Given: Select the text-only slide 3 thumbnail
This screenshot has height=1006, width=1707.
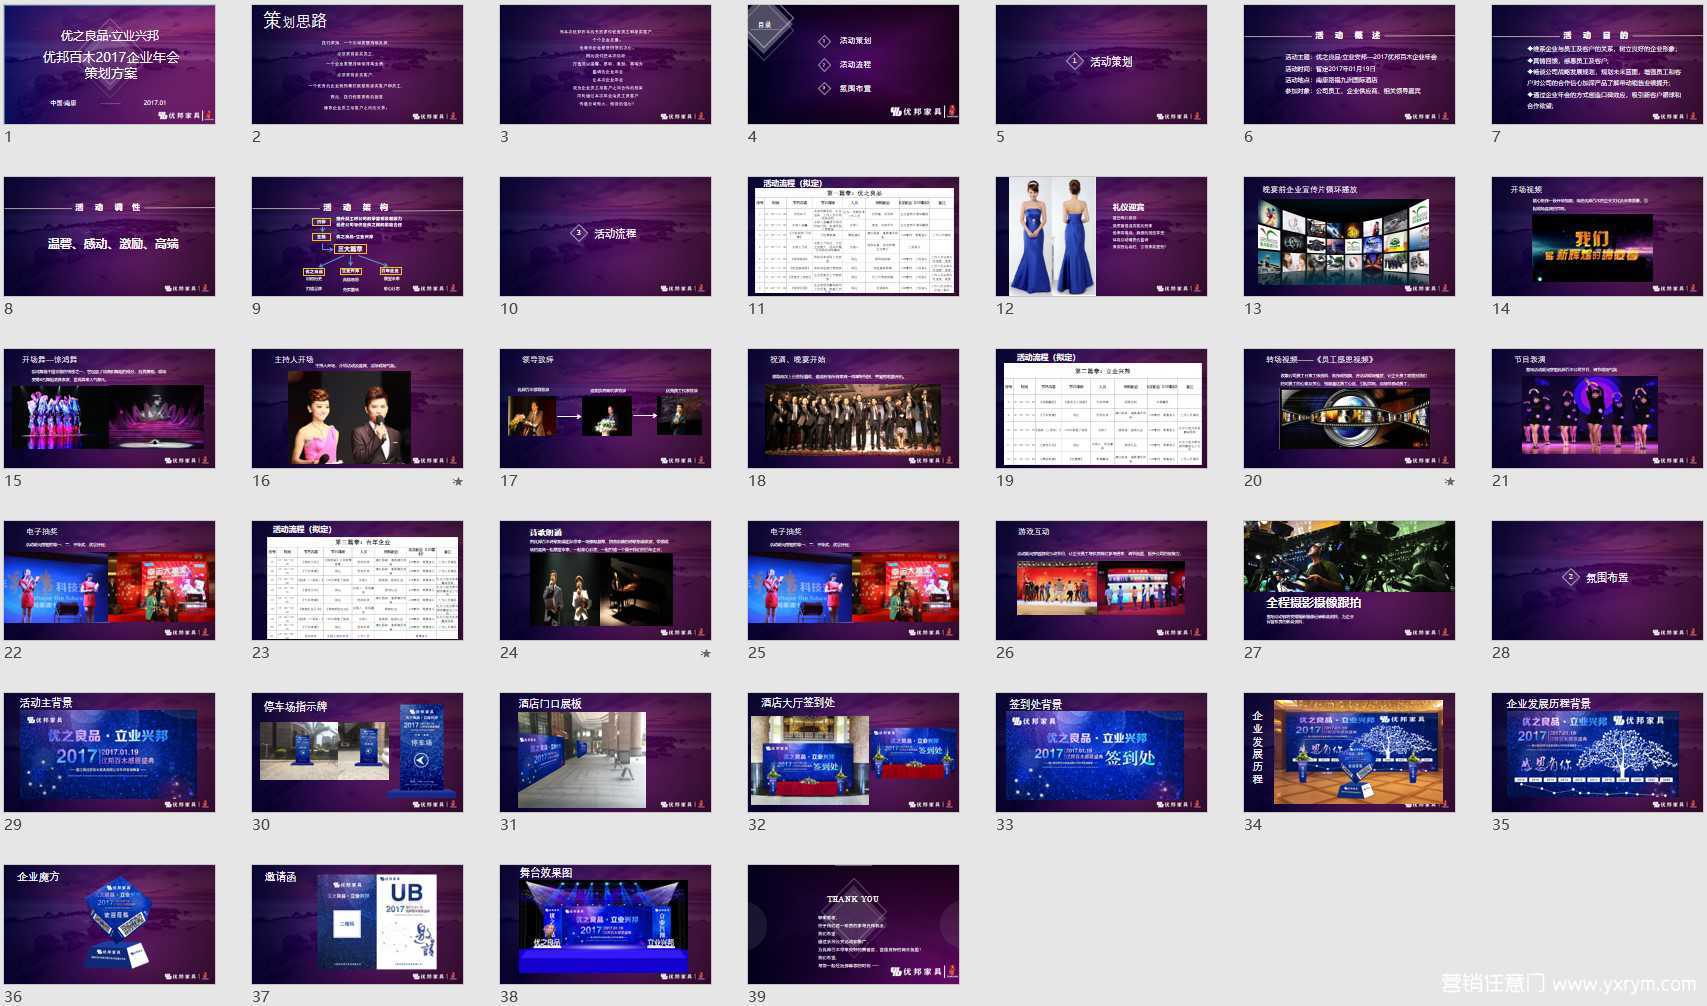Looking at the screenshot, I should [606, 64].
